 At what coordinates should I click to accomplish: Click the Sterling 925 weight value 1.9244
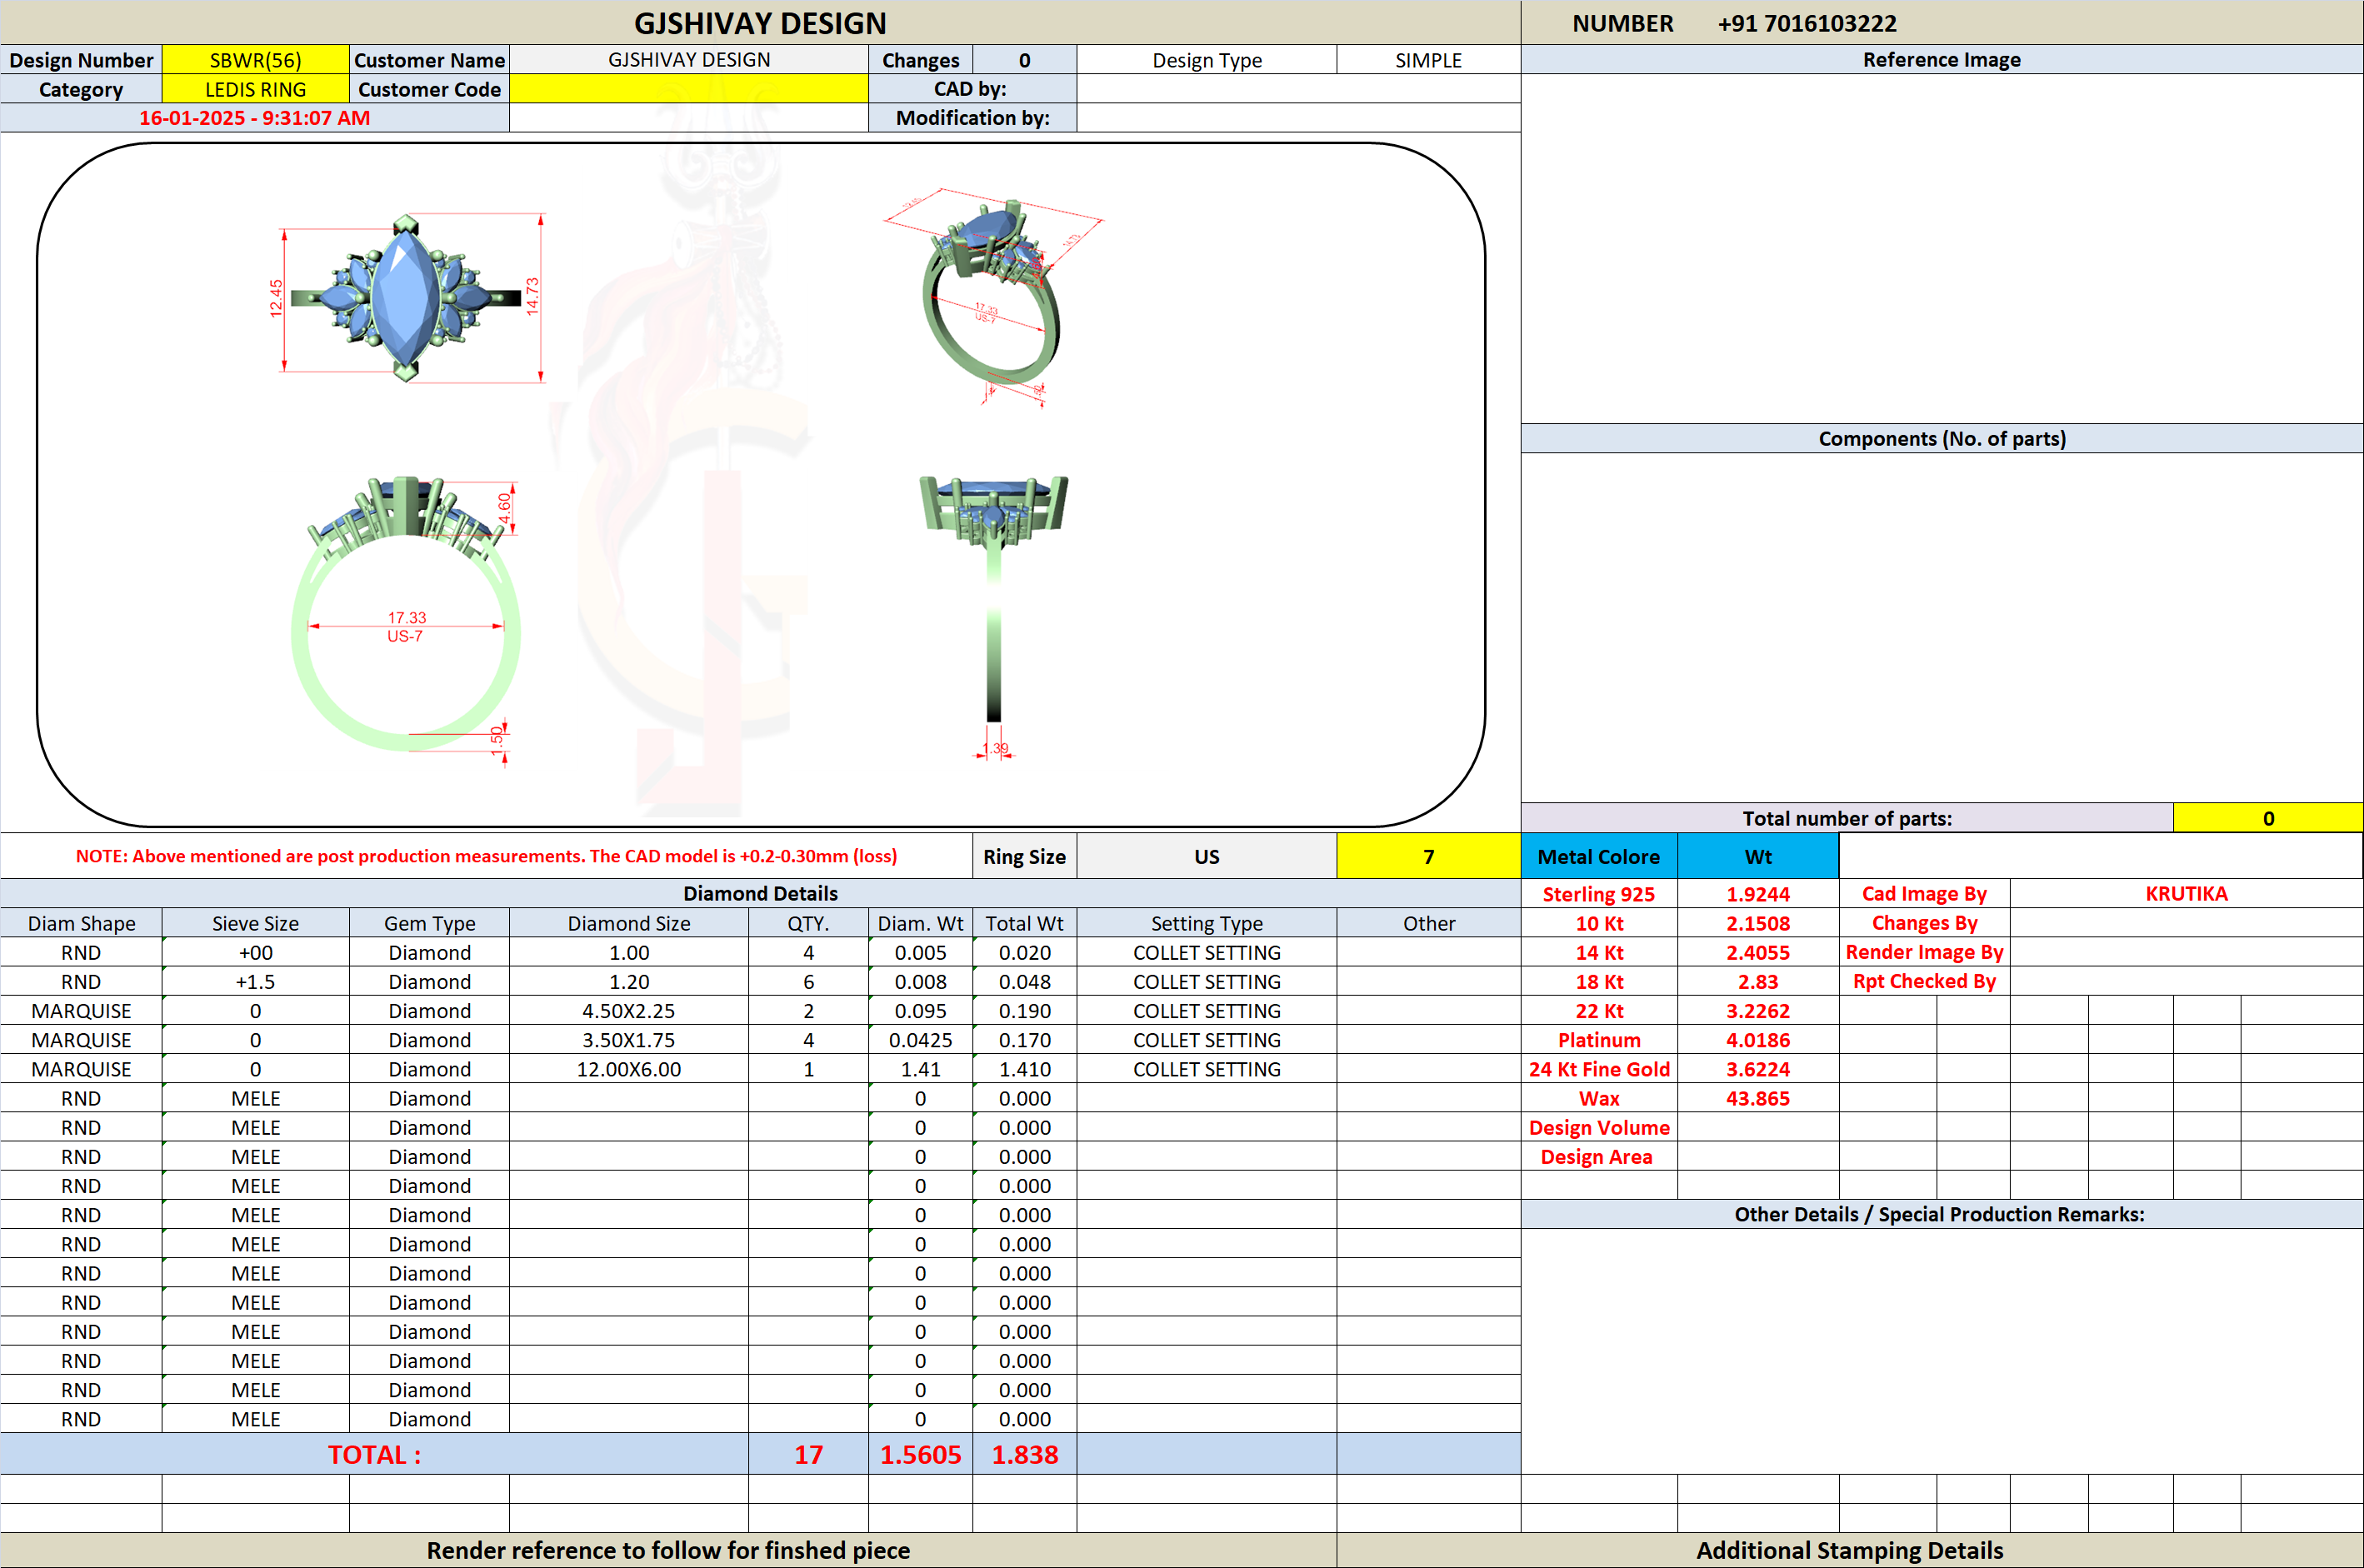(x=1757, y=894)
